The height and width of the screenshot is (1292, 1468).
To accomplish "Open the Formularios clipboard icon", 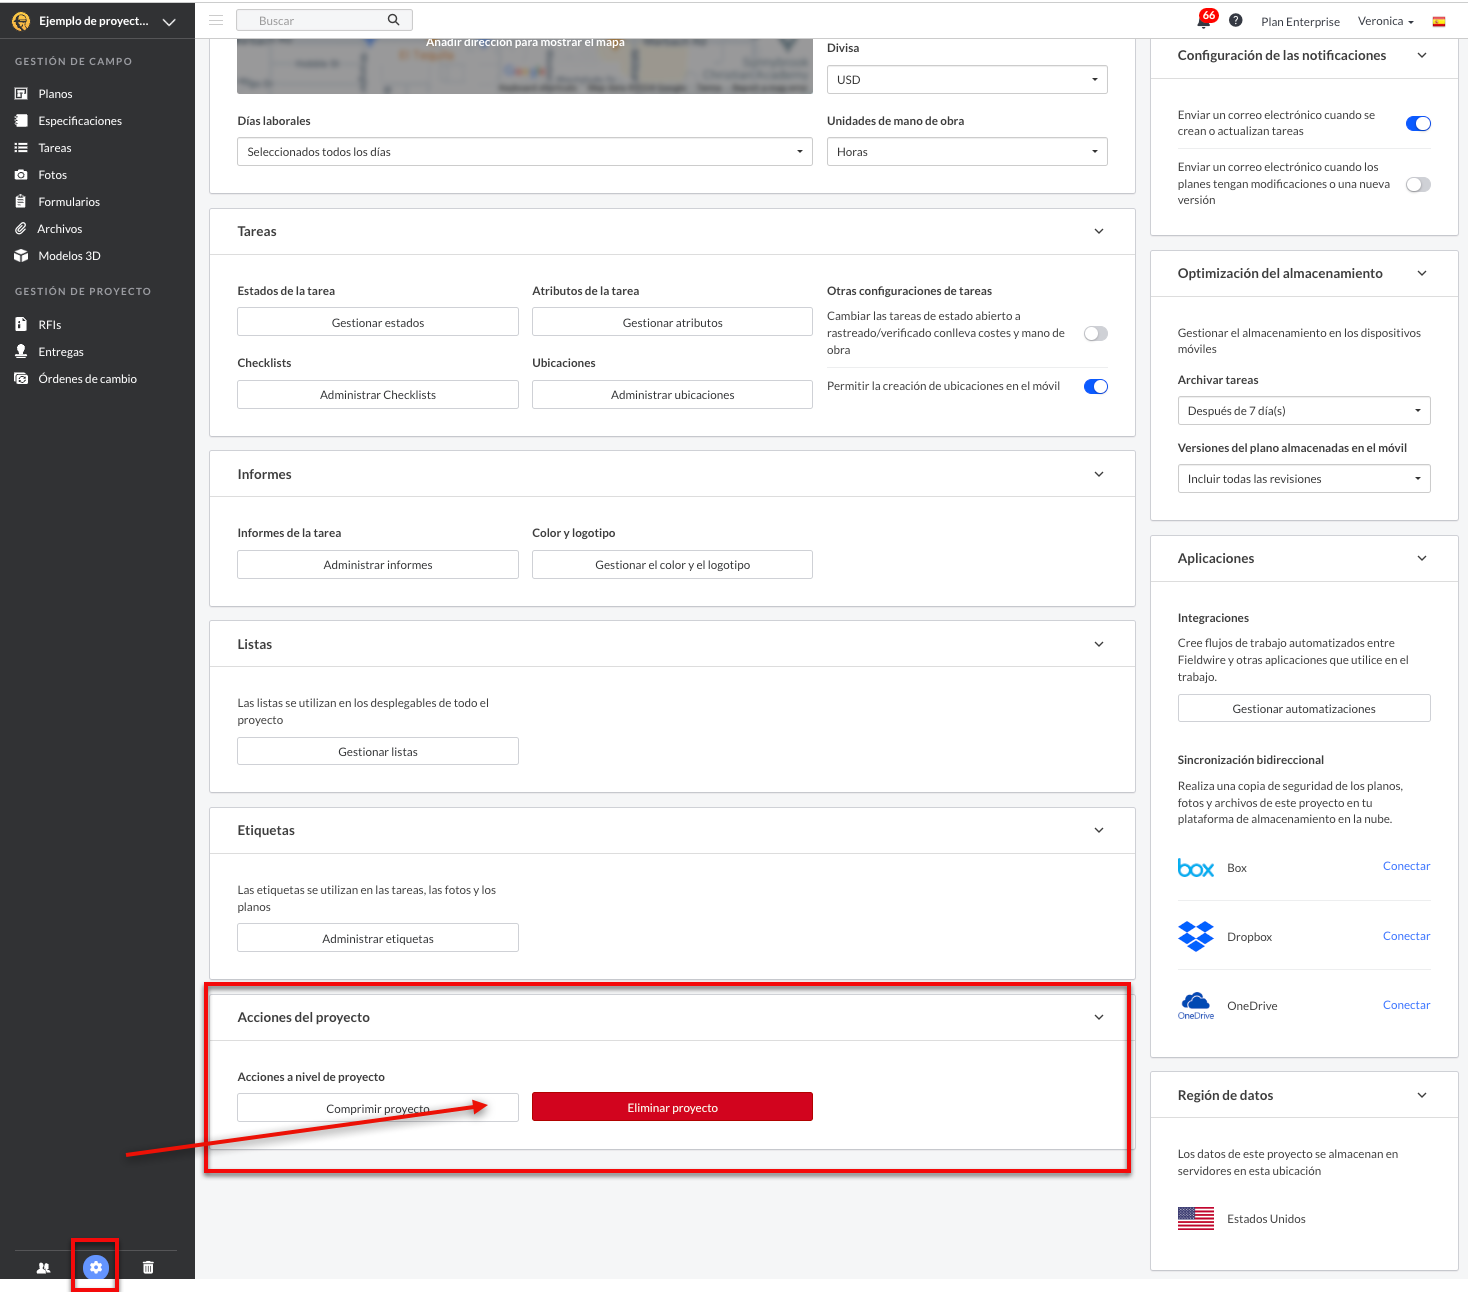I will tap(21, 202).
